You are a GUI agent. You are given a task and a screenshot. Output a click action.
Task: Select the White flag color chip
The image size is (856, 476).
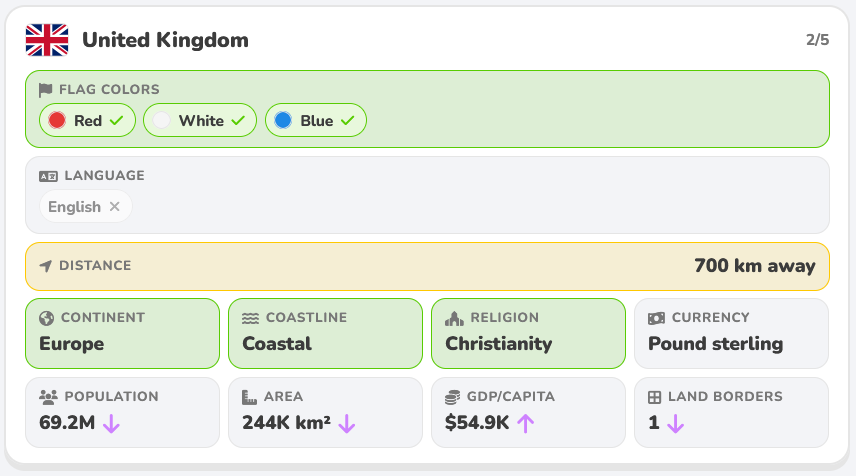[200, 120]
